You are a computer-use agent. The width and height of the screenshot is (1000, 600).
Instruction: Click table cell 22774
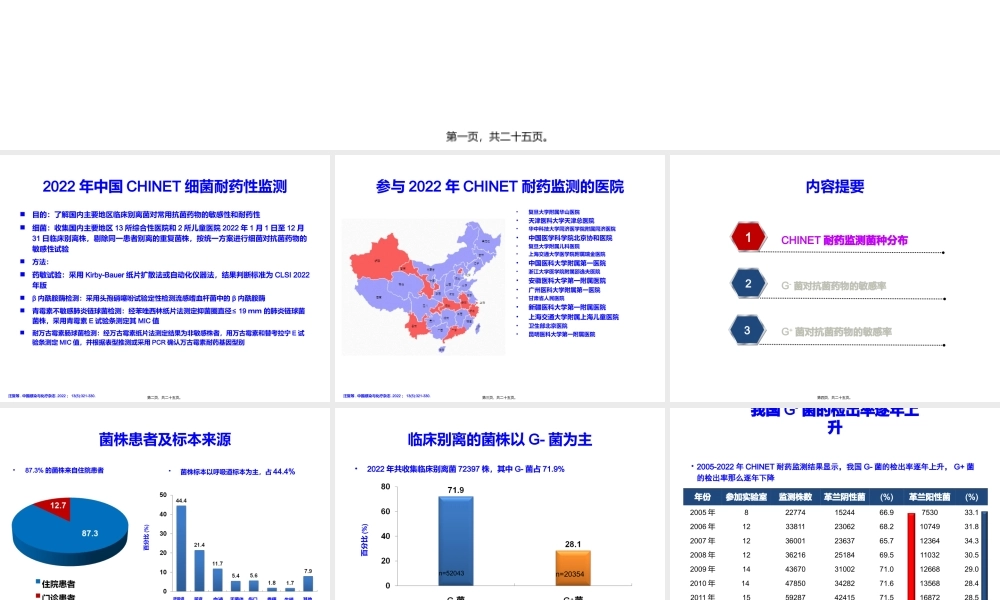(x=795, y=512)
